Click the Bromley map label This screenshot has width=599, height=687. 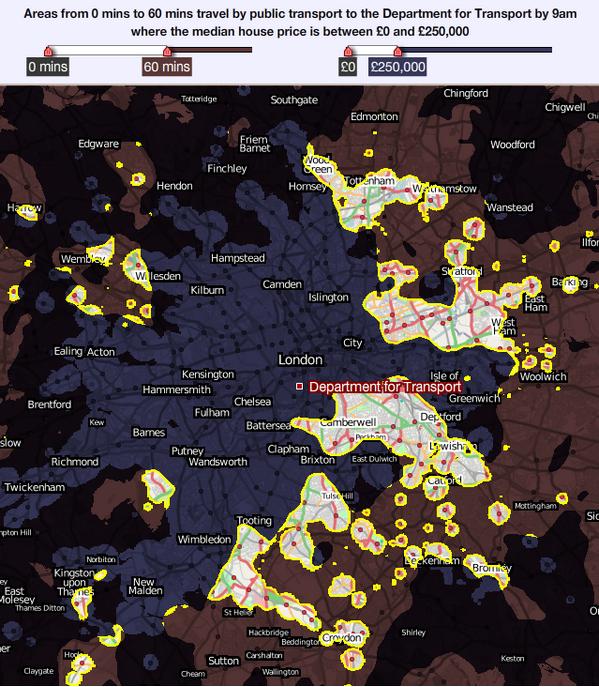pos(492,568)
